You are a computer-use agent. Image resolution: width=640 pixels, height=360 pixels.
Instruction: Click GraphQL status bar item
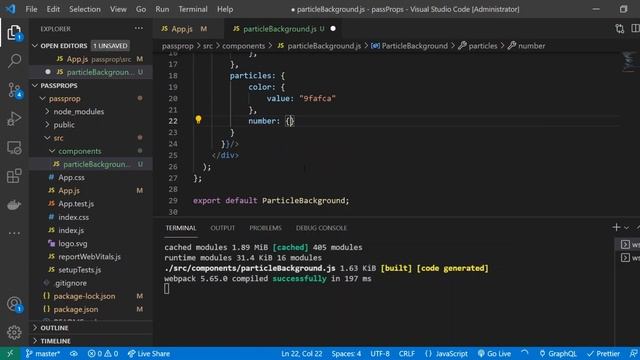pos(558,353)
